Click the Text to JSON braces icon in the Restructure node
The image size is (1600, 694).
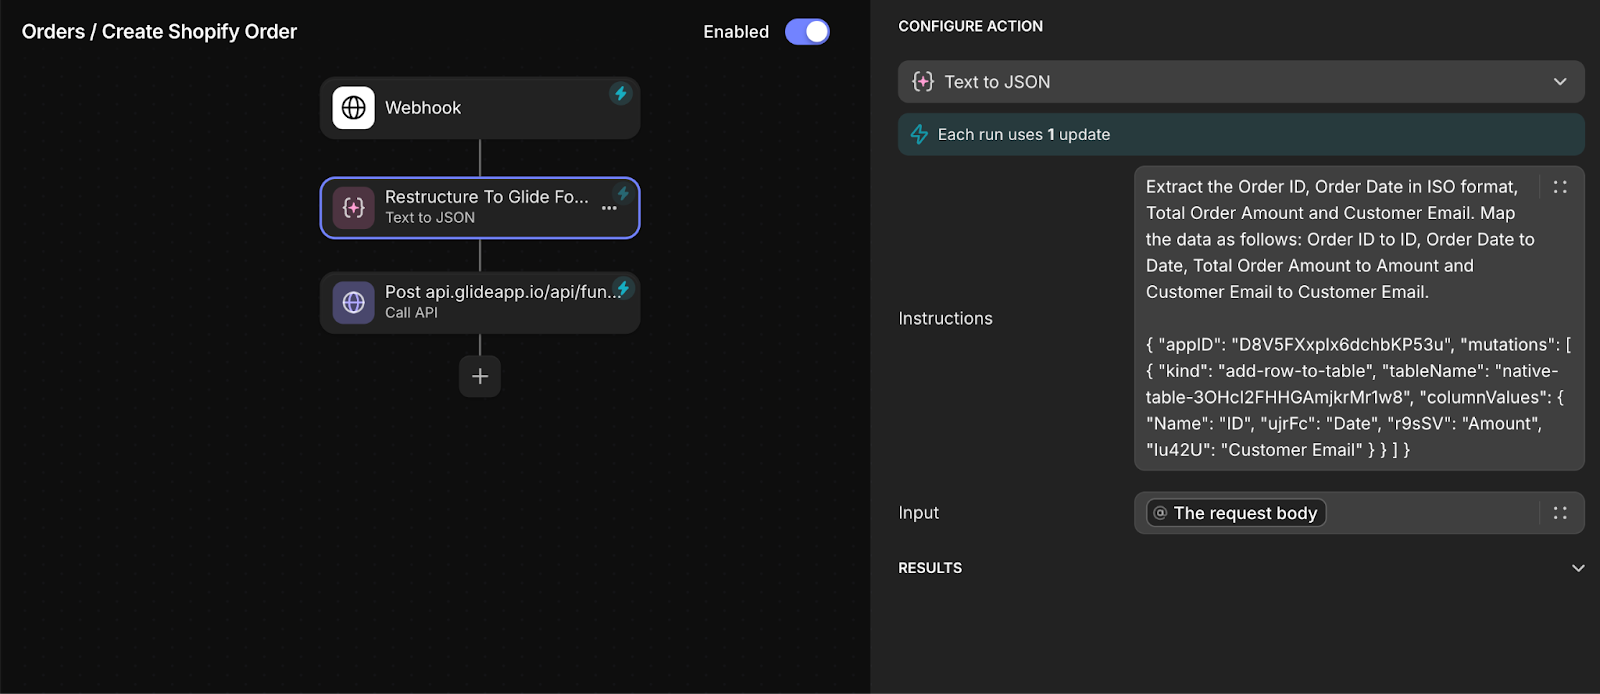[354, 208]
